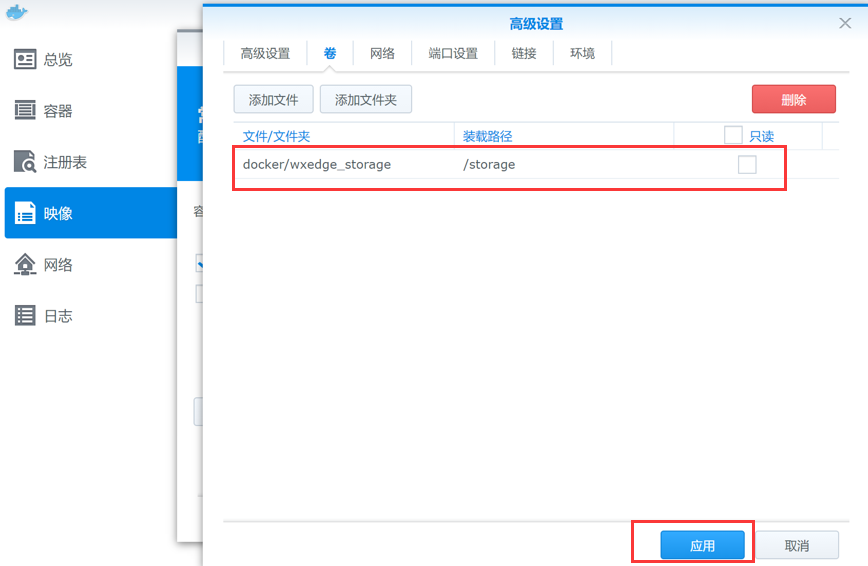Click the 添加文件夹 button
Image resolution: width=868 pixels, height=566 pixels.
[x=365, y=100]
